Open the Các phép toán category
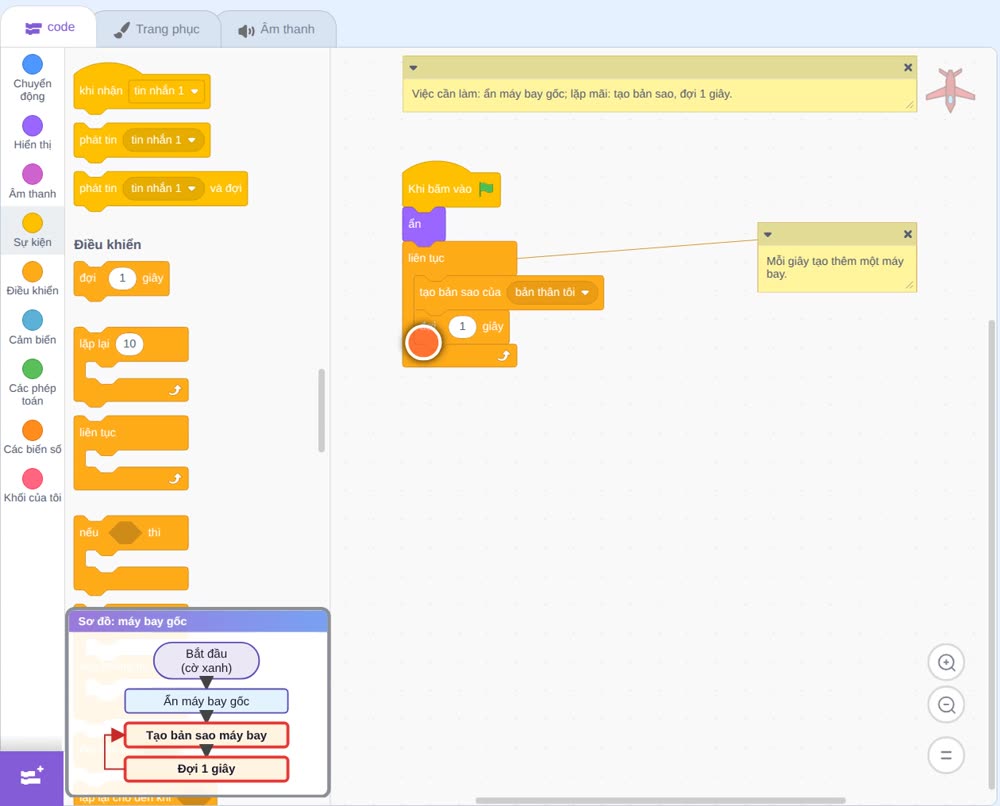 click(x=32, y=383)
